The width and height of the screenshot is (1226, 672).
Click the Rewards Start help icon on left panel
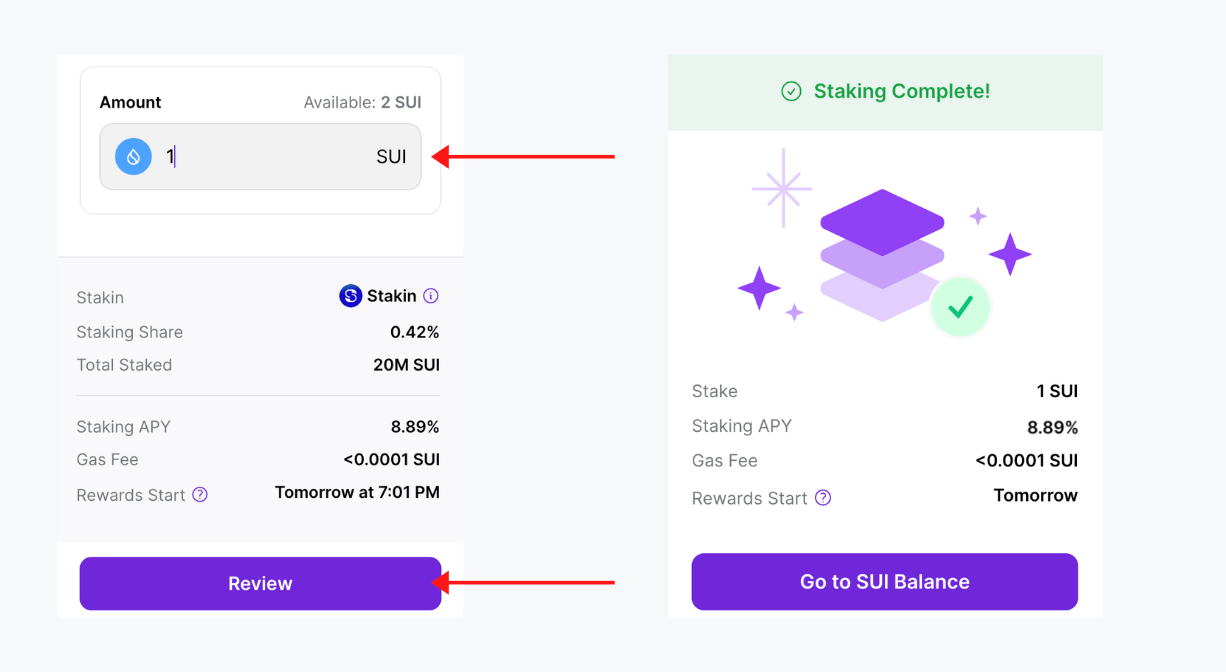(199, 495)
